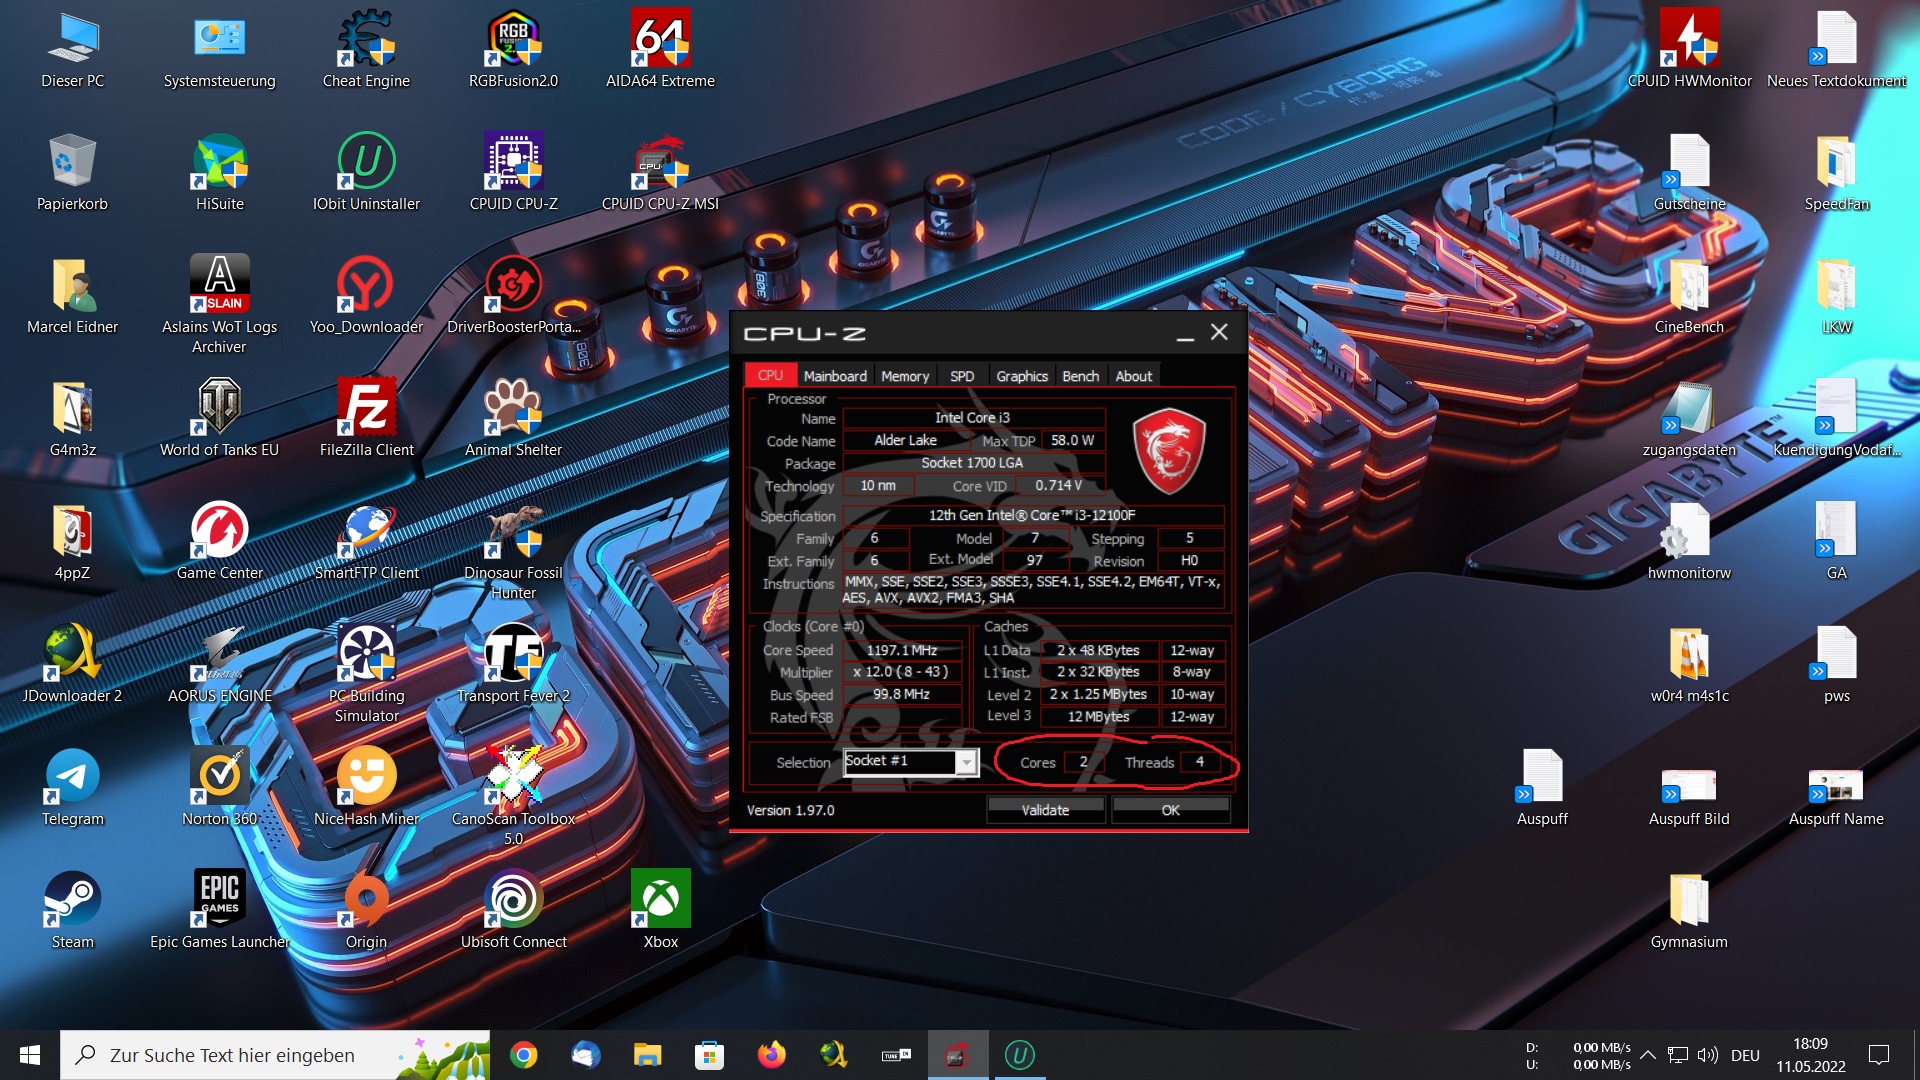Open the Memory tab in CPU-Z
The width and height of the screenshot is (1920, 1080).
pyautogui.click(x=905, y=376)
